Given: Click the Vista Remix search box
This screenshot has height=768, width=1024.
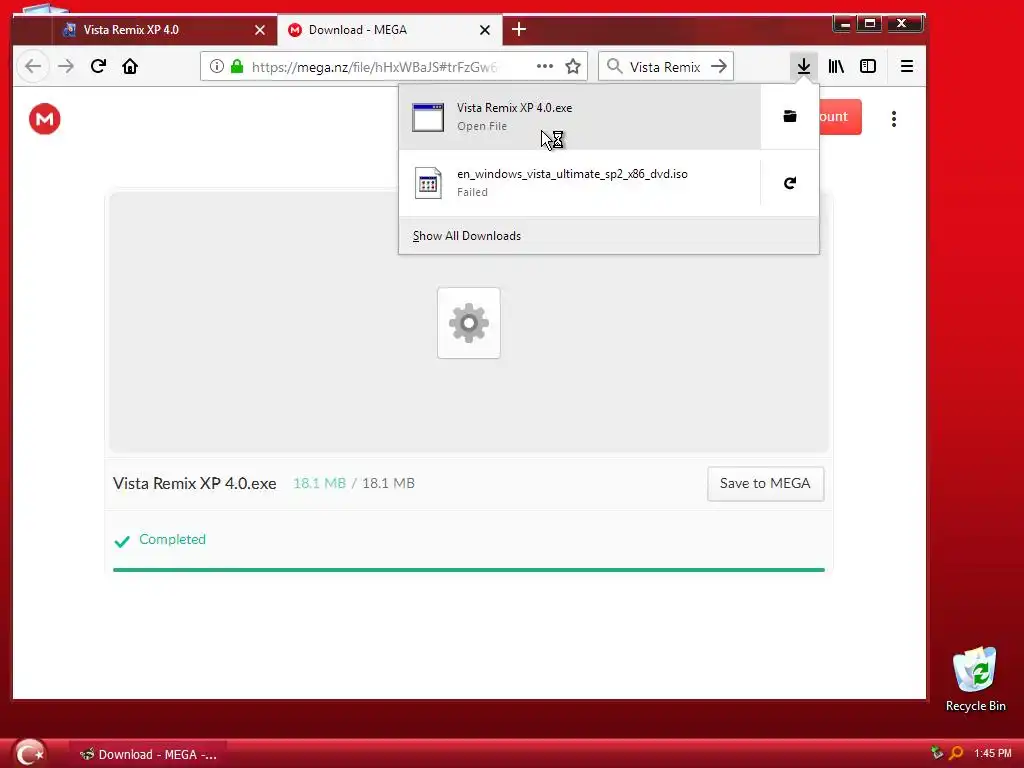Looking at the screenshot, I should [x=665, y=67].
